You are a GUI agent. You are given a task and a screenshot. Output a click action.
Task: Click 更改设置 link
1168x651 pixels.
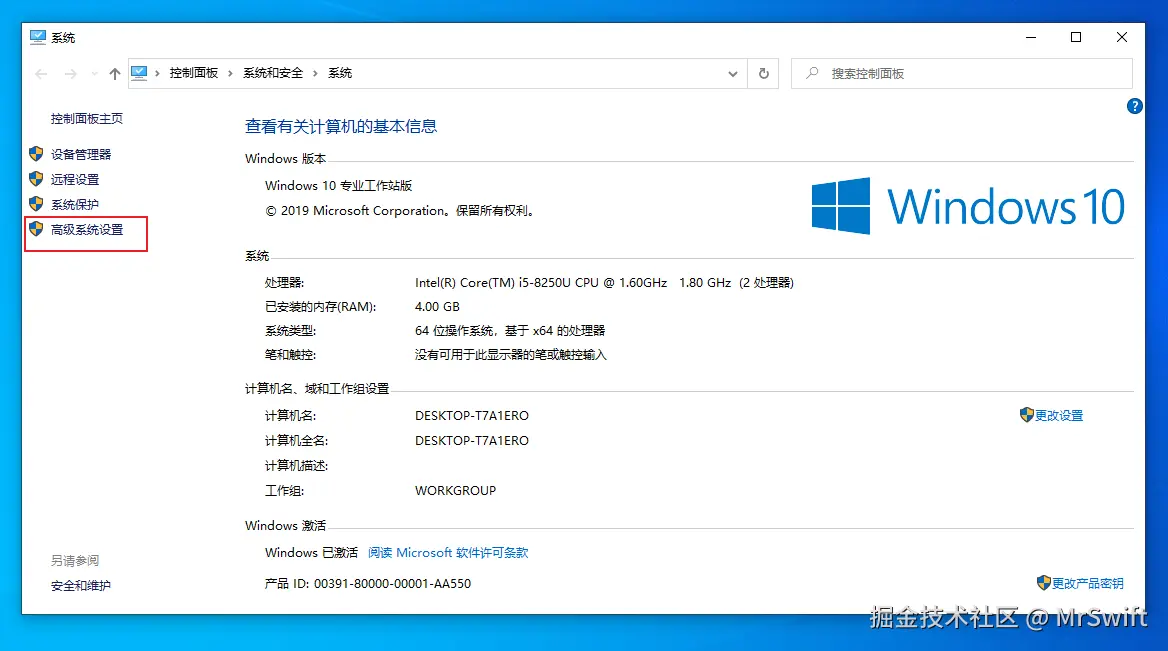tap(1058, 416)
